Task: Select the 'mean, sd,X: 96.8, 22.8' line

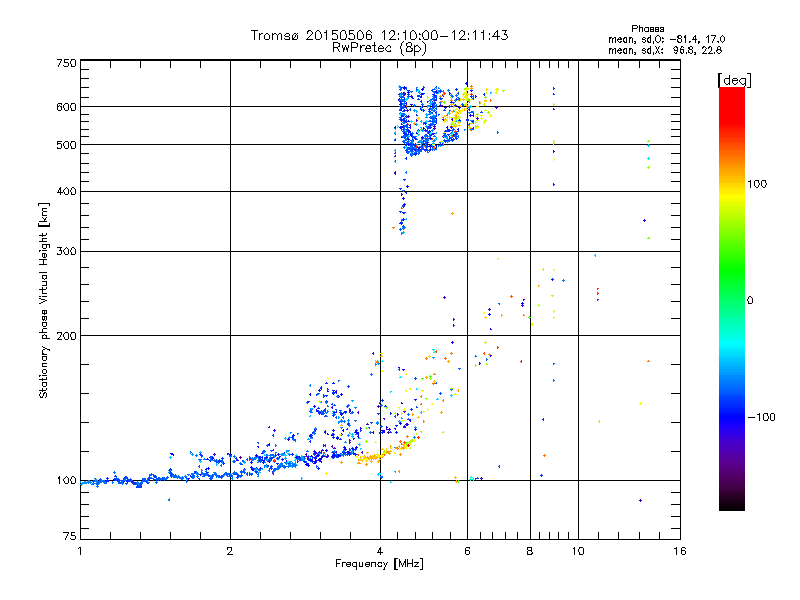Action: coord(665,50)
